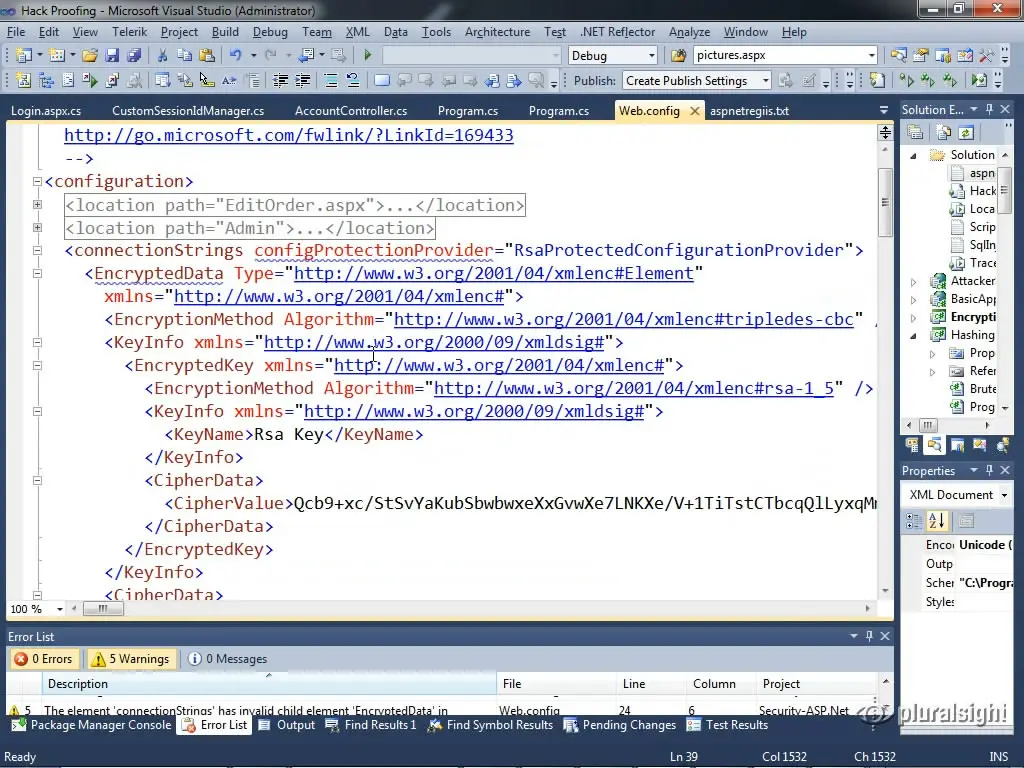Open Create Publish Settings dropdown
This screenshot has height=768, width=1024.
[x=765, y=80]
